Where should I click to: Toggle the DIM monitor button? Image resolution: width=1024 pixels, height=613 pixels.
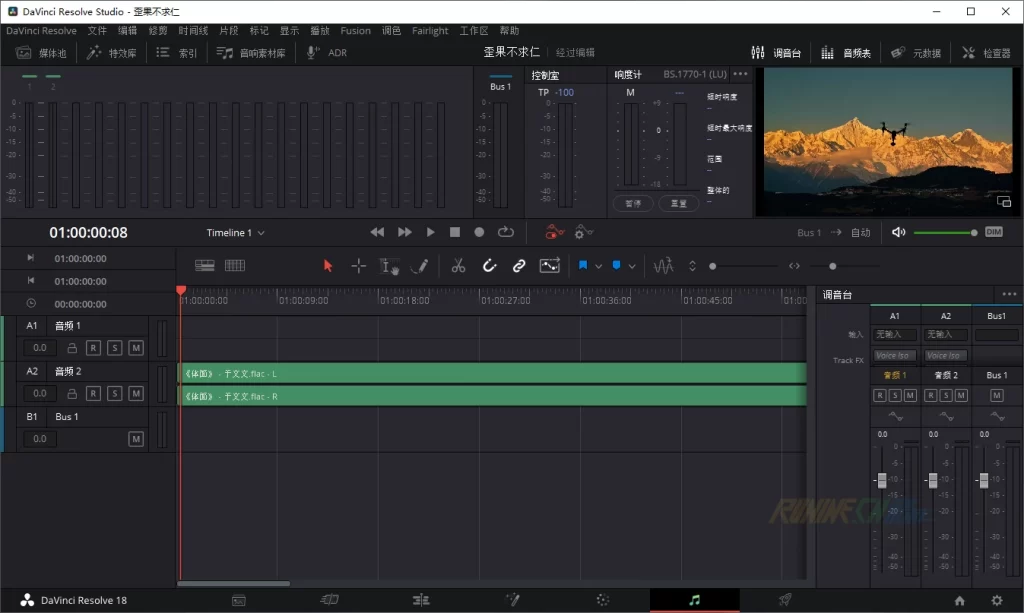click(x=993, y=232)
